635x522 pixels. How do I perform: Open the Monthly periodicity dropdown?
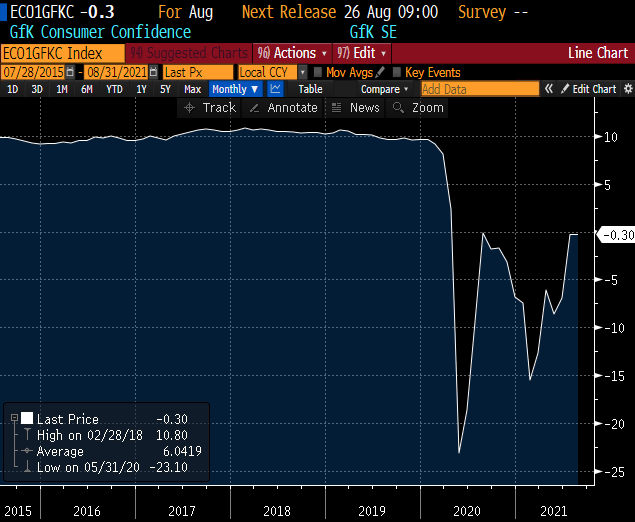(233, 89)
